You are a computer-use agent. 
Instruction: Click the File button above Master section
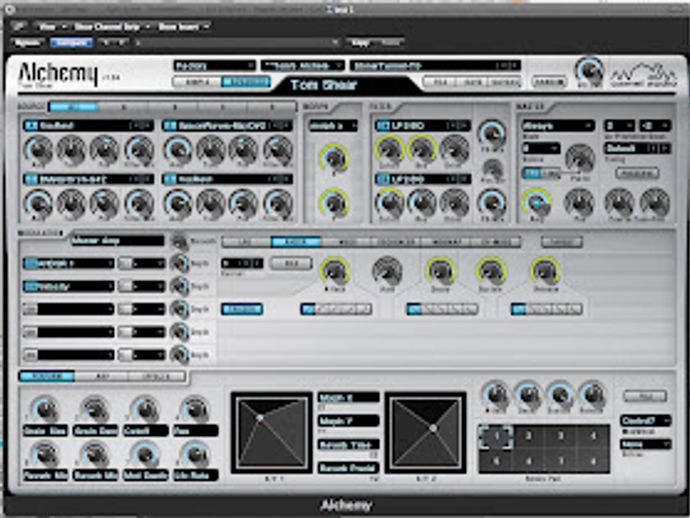point(439,82)
